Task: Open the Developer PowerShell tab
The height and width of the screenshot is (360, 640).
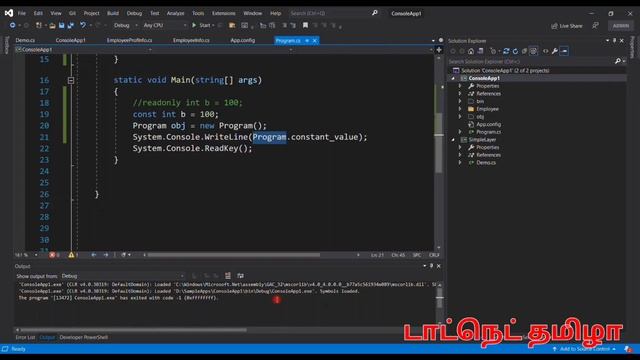Action: (84, 337)
